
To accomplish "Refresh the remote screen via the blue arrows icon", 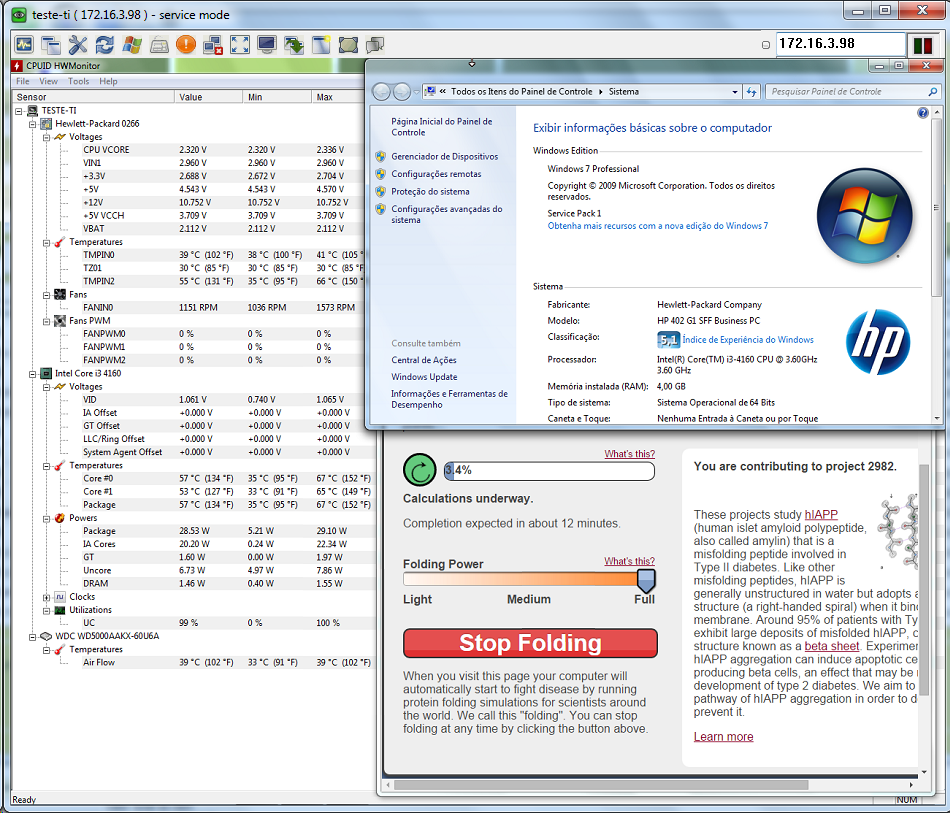I will (105, 44).
